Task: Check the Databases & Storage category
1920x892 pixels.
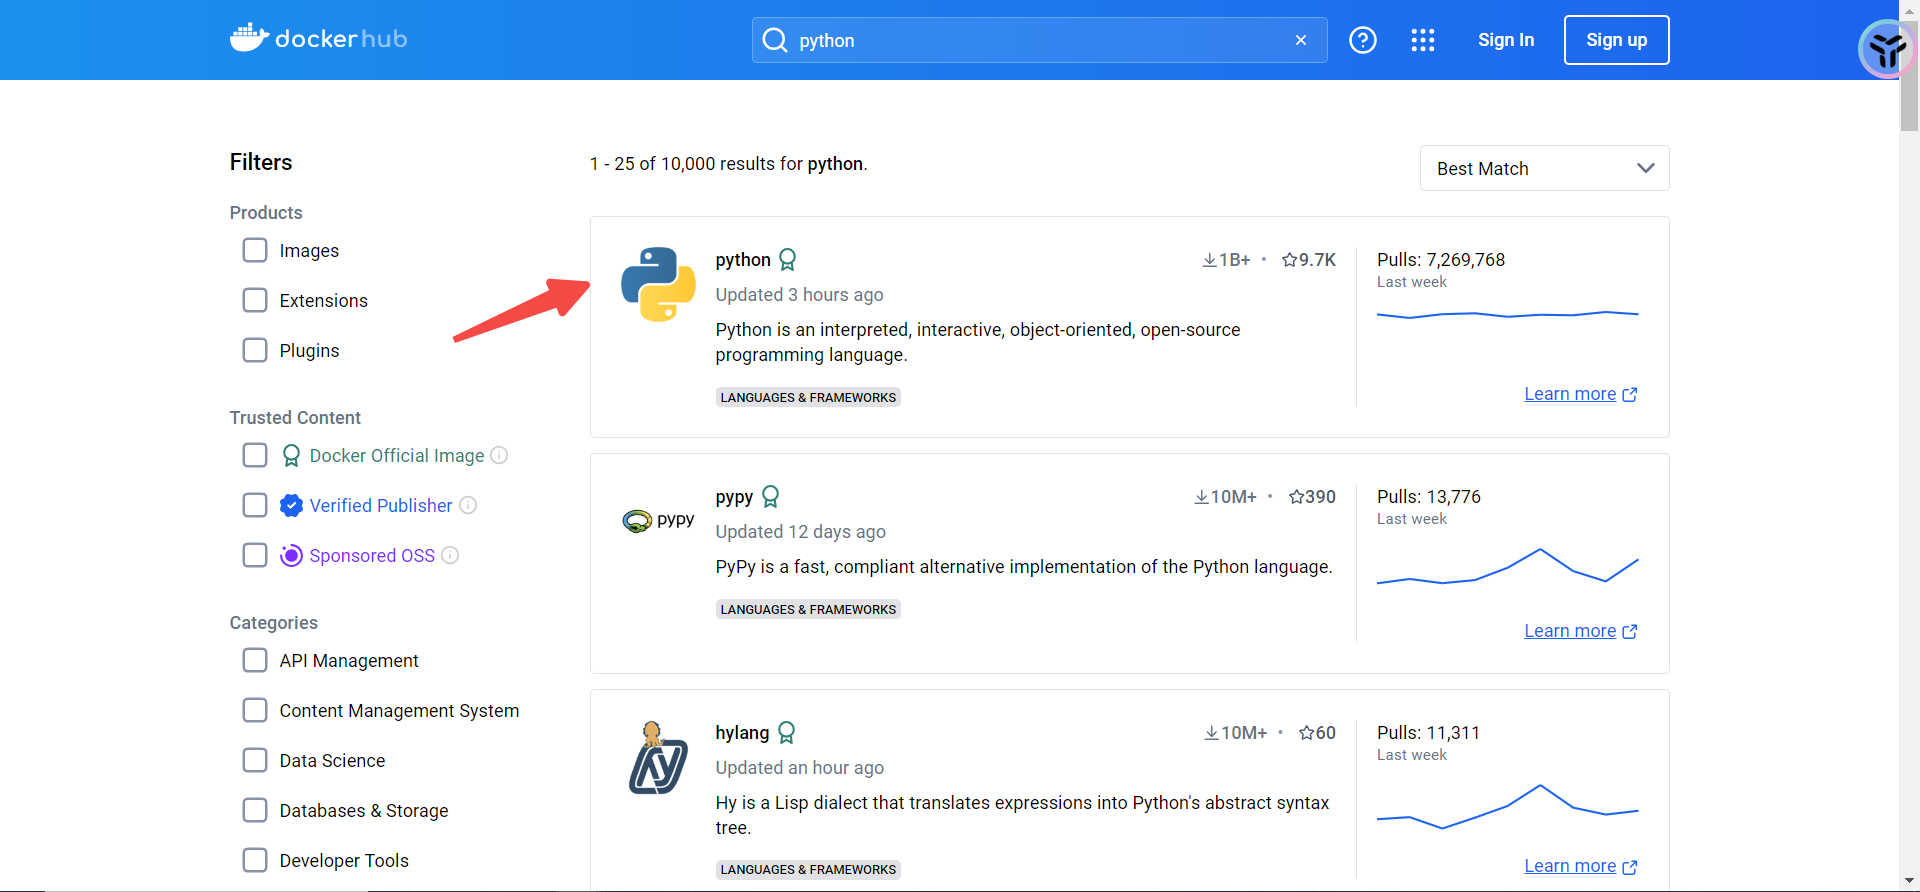Action: click(255, 810)
